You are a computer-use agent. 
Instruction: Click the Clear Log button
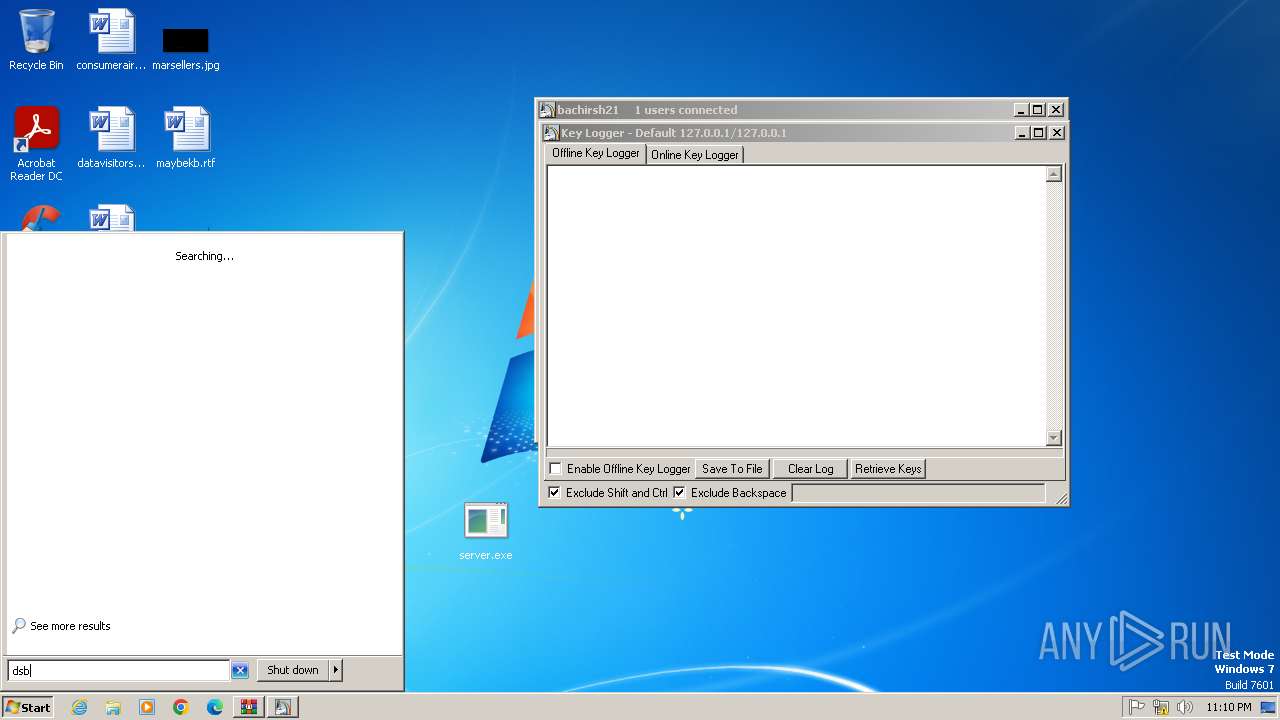coord(810,469)
